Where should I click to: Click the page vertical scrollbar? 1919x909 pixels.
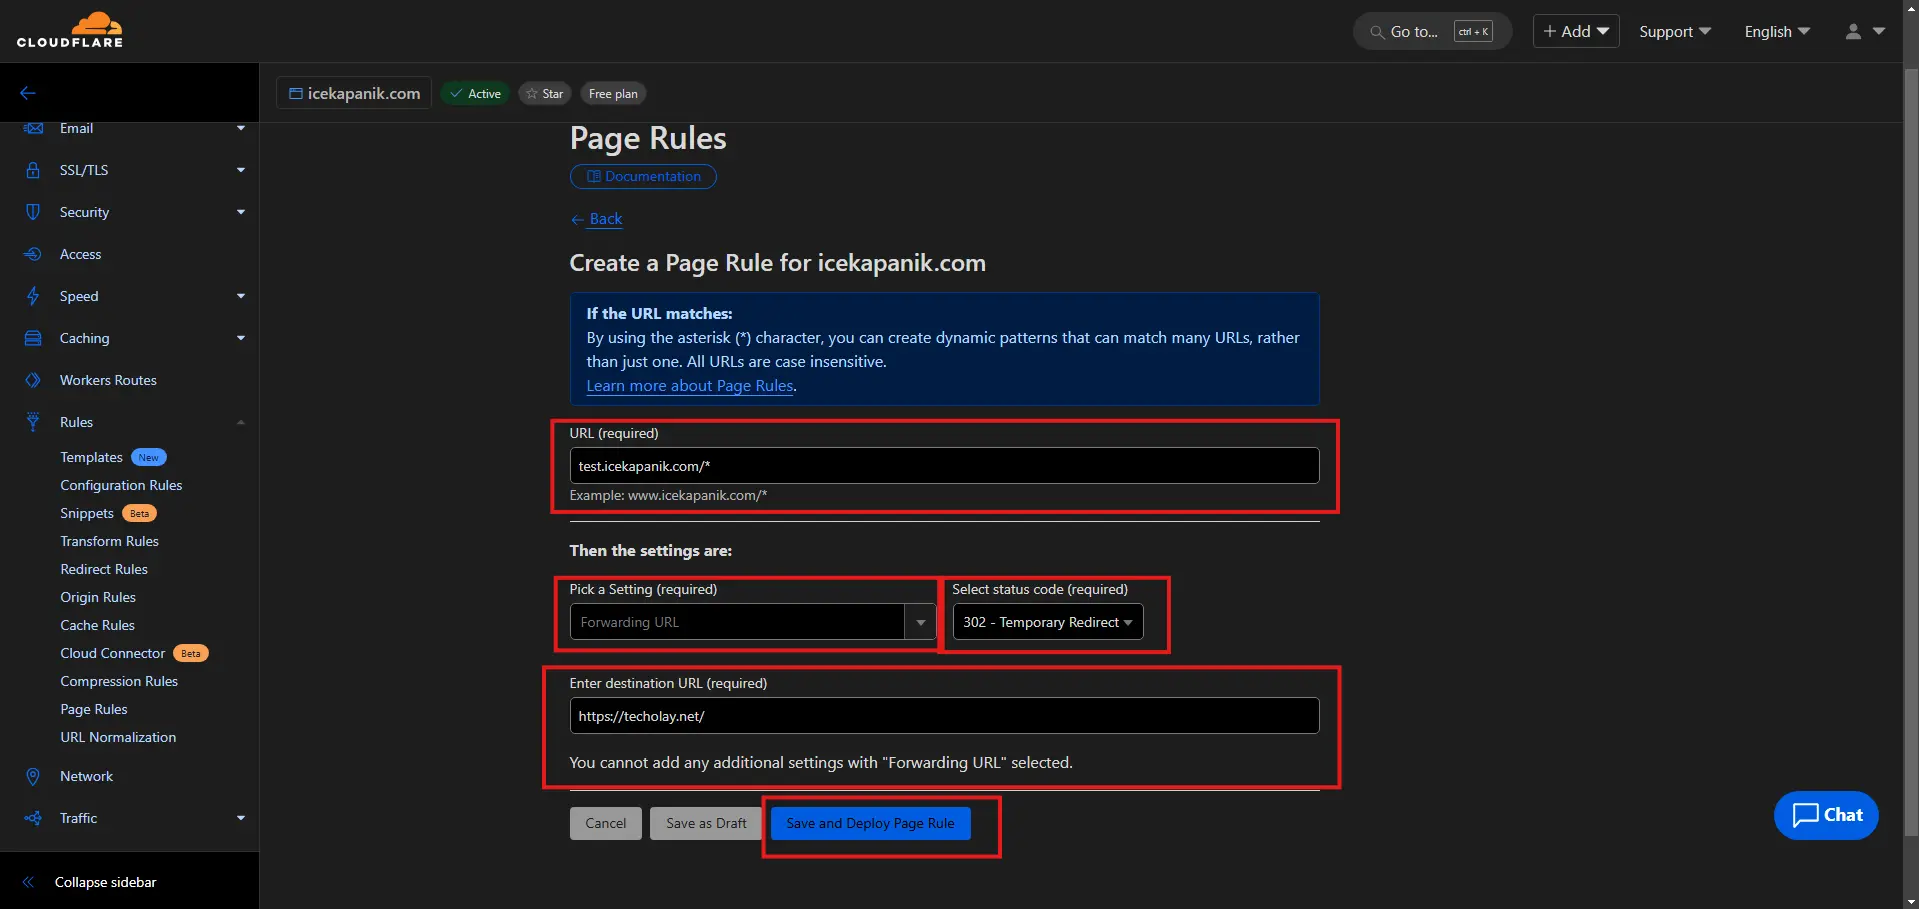click(x=1911, y=450)
